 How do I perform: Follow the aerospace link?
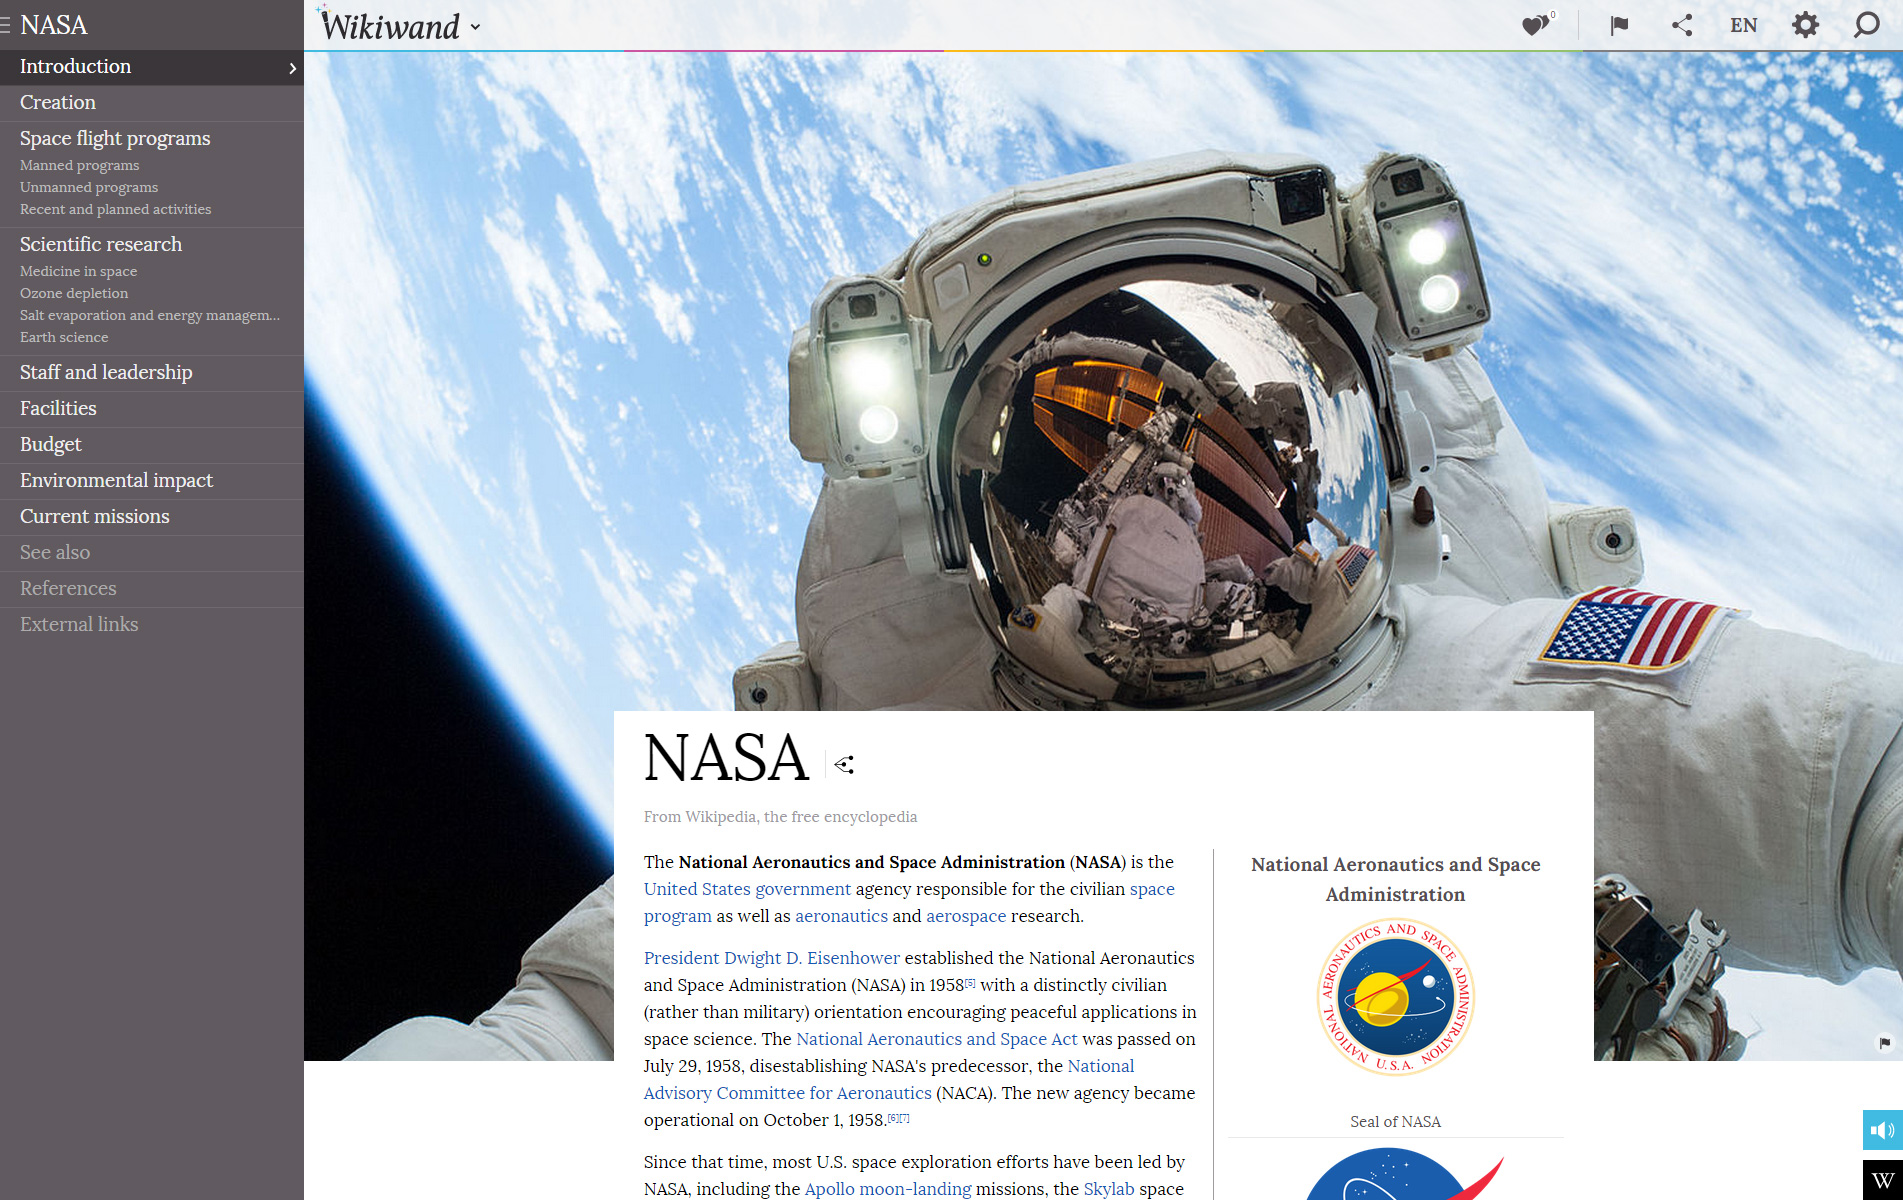pyautogui.click(x=966, y=916)
